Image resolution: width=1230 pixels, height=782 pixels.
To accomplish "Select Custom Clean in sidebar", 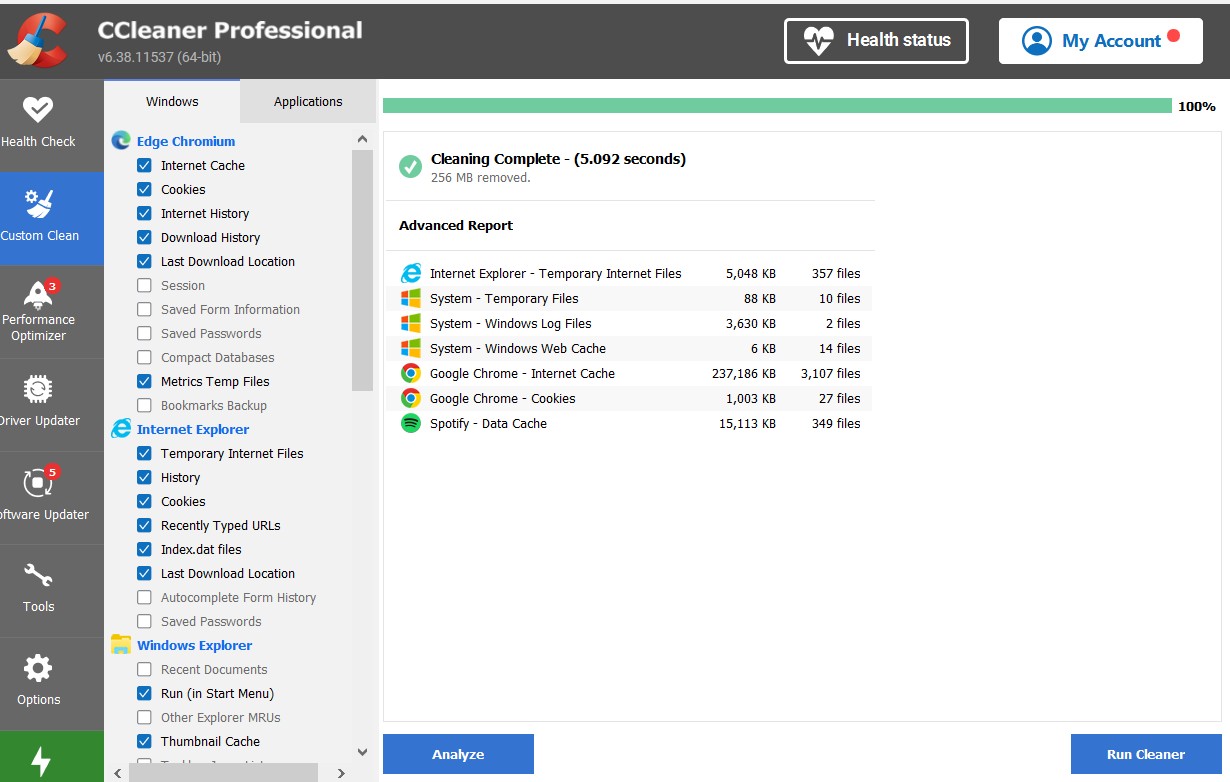I will [x=40, y=217].
